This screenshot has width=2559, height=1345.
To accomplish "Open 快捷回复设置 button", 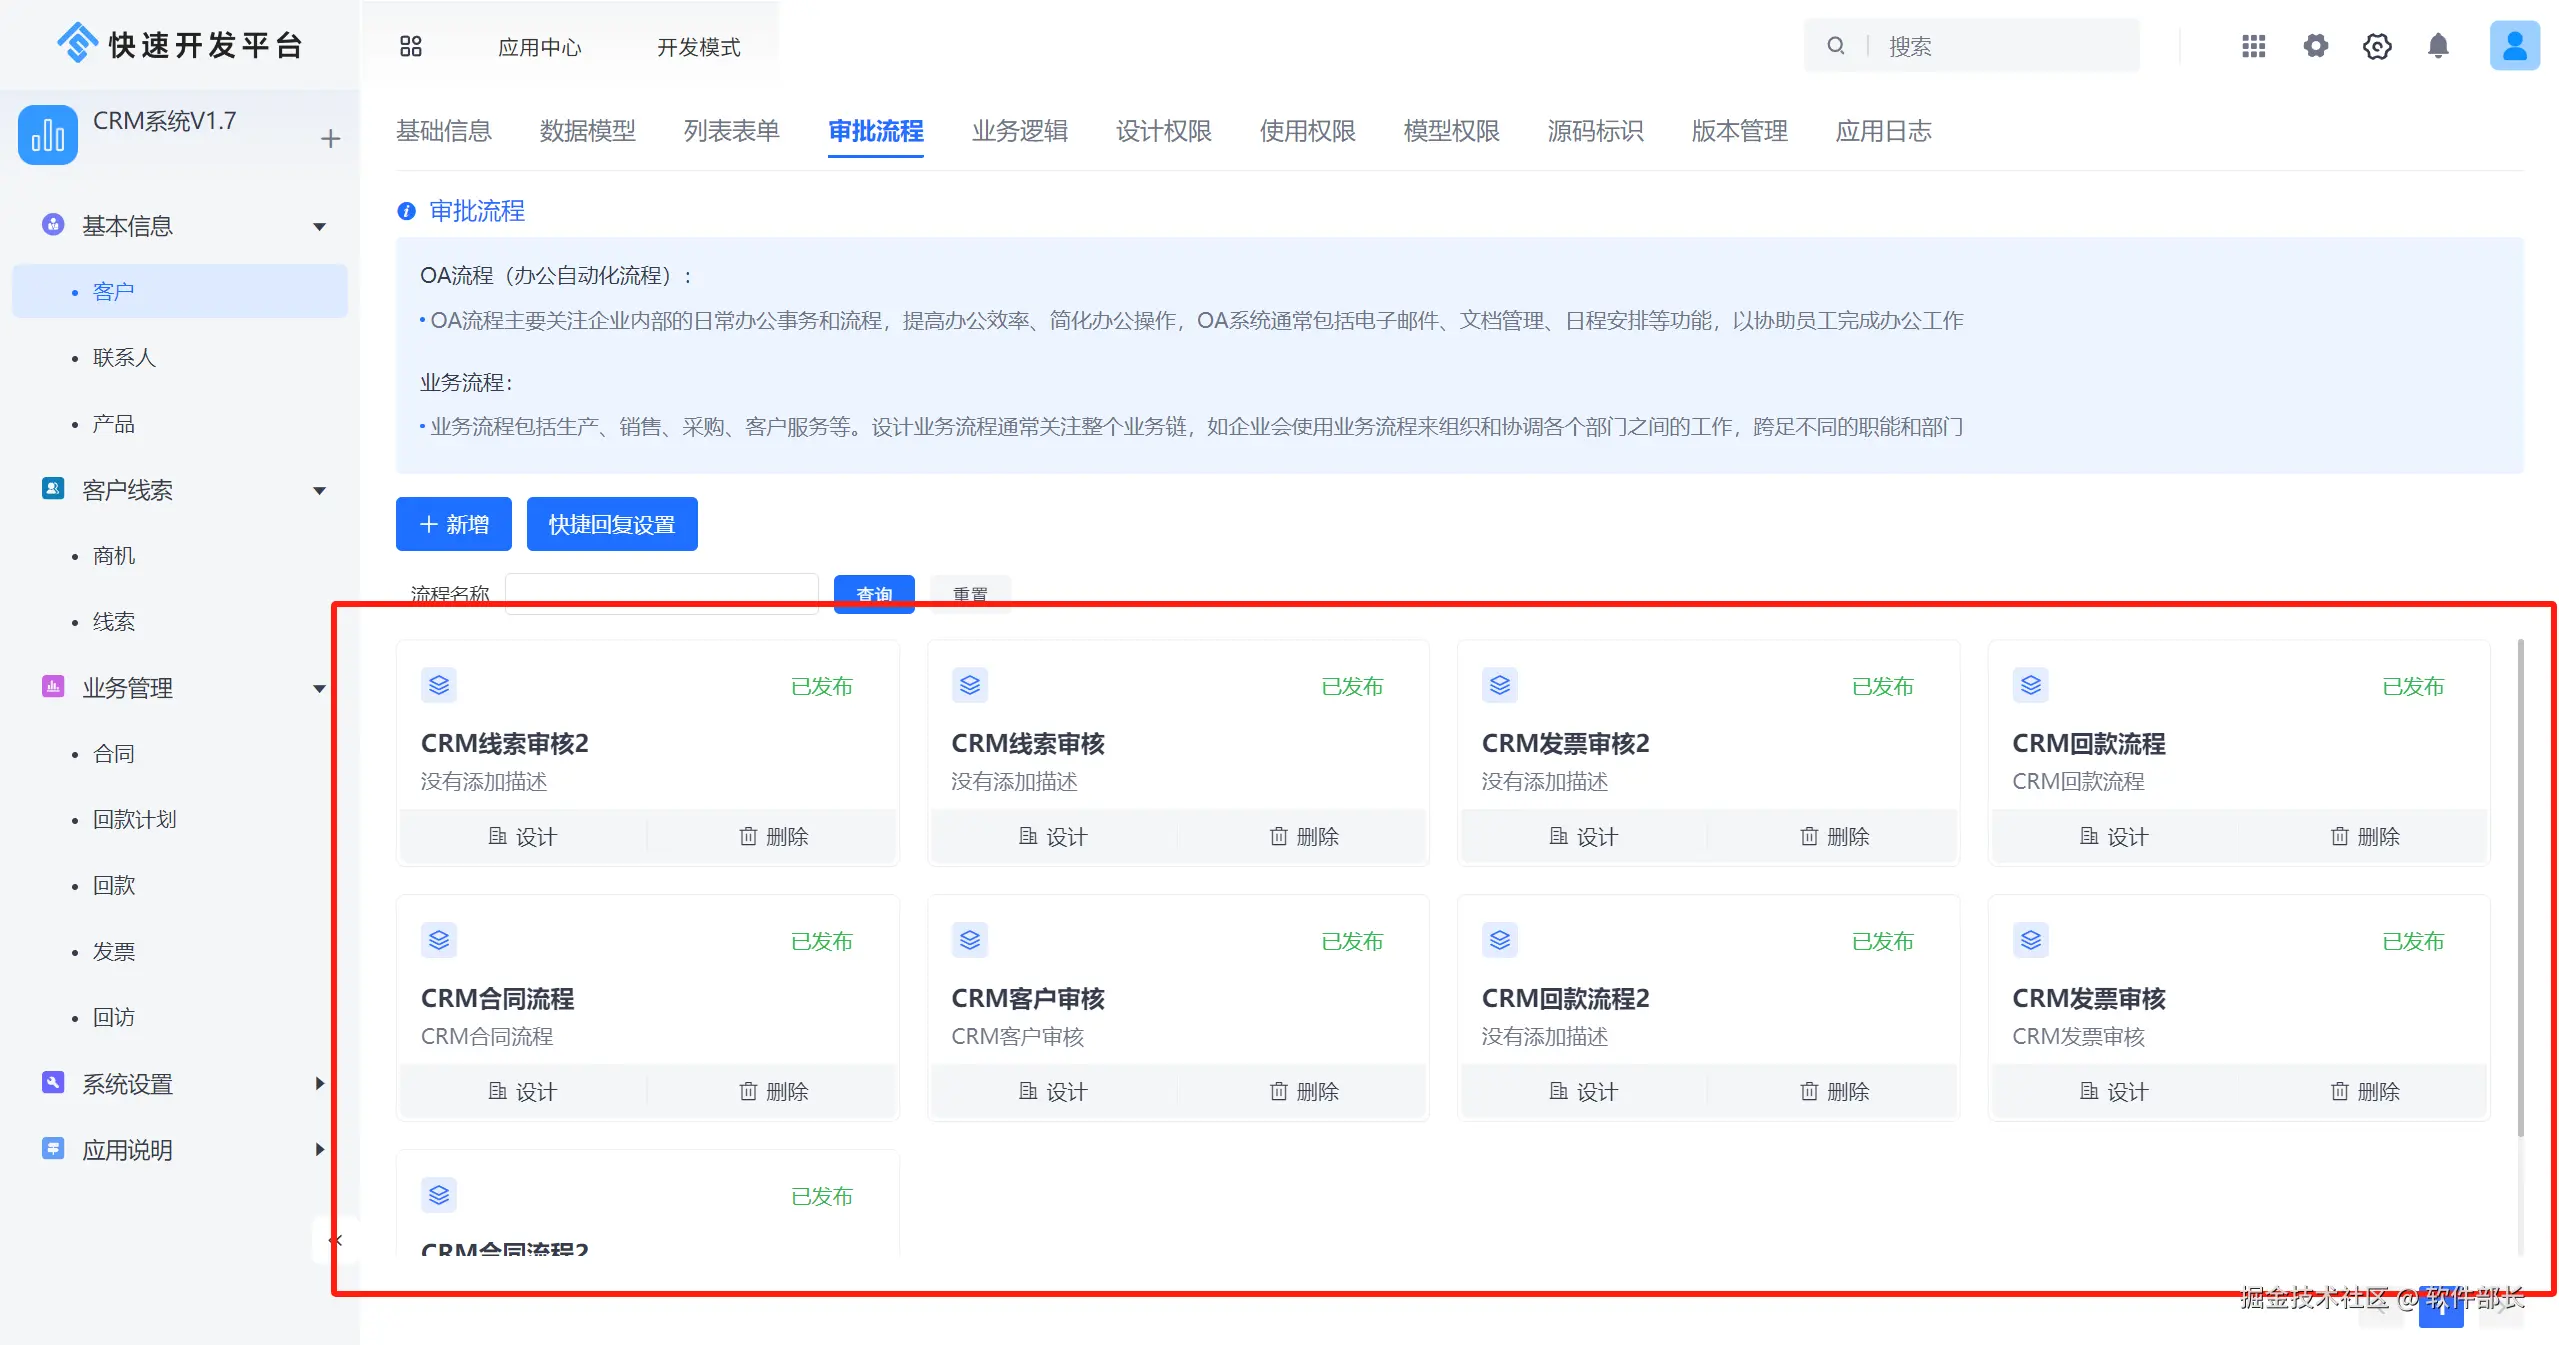I will tap(611, 524).
